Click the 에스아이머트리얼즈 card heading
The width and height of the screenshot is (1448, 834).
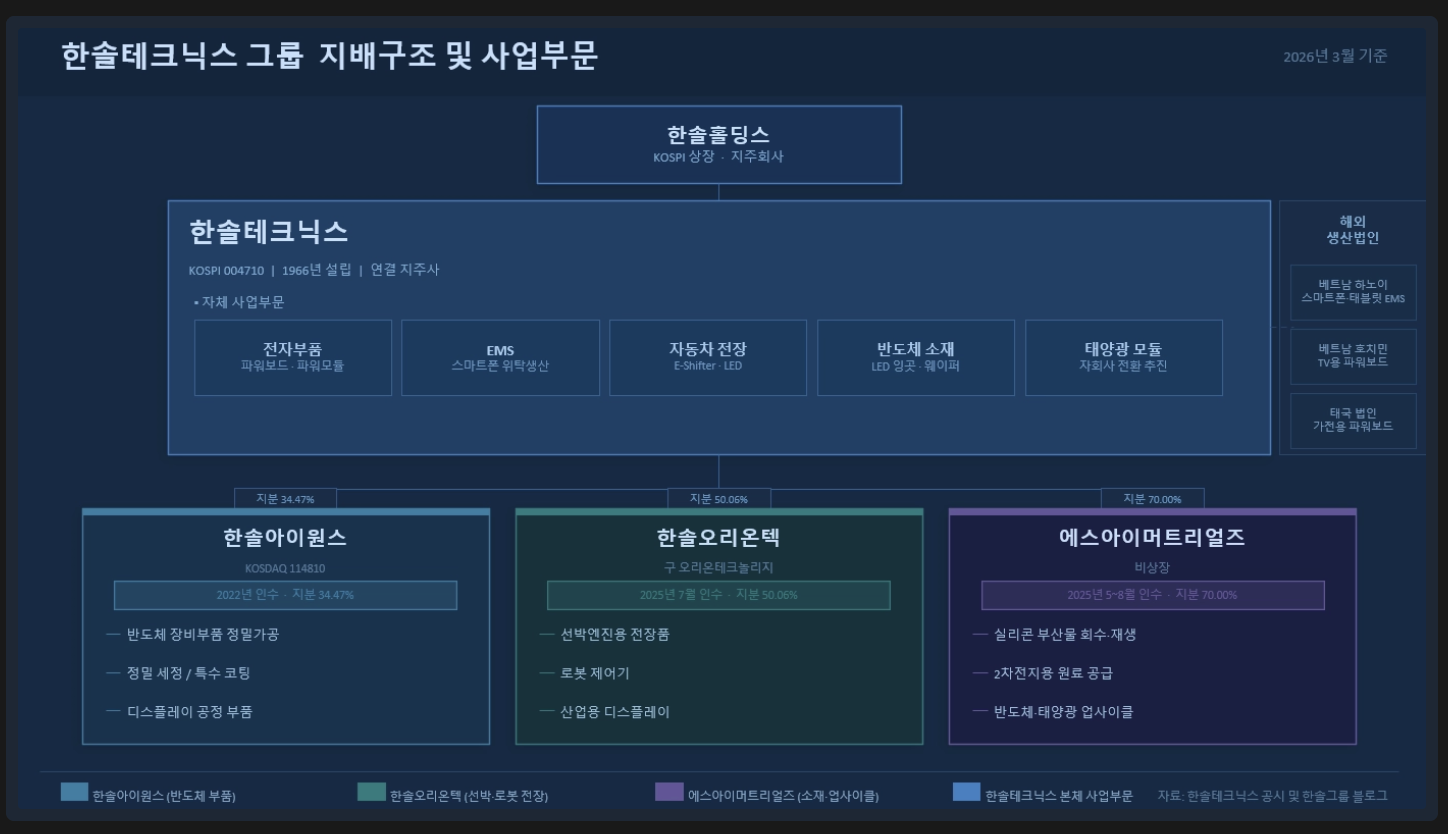1152,538
